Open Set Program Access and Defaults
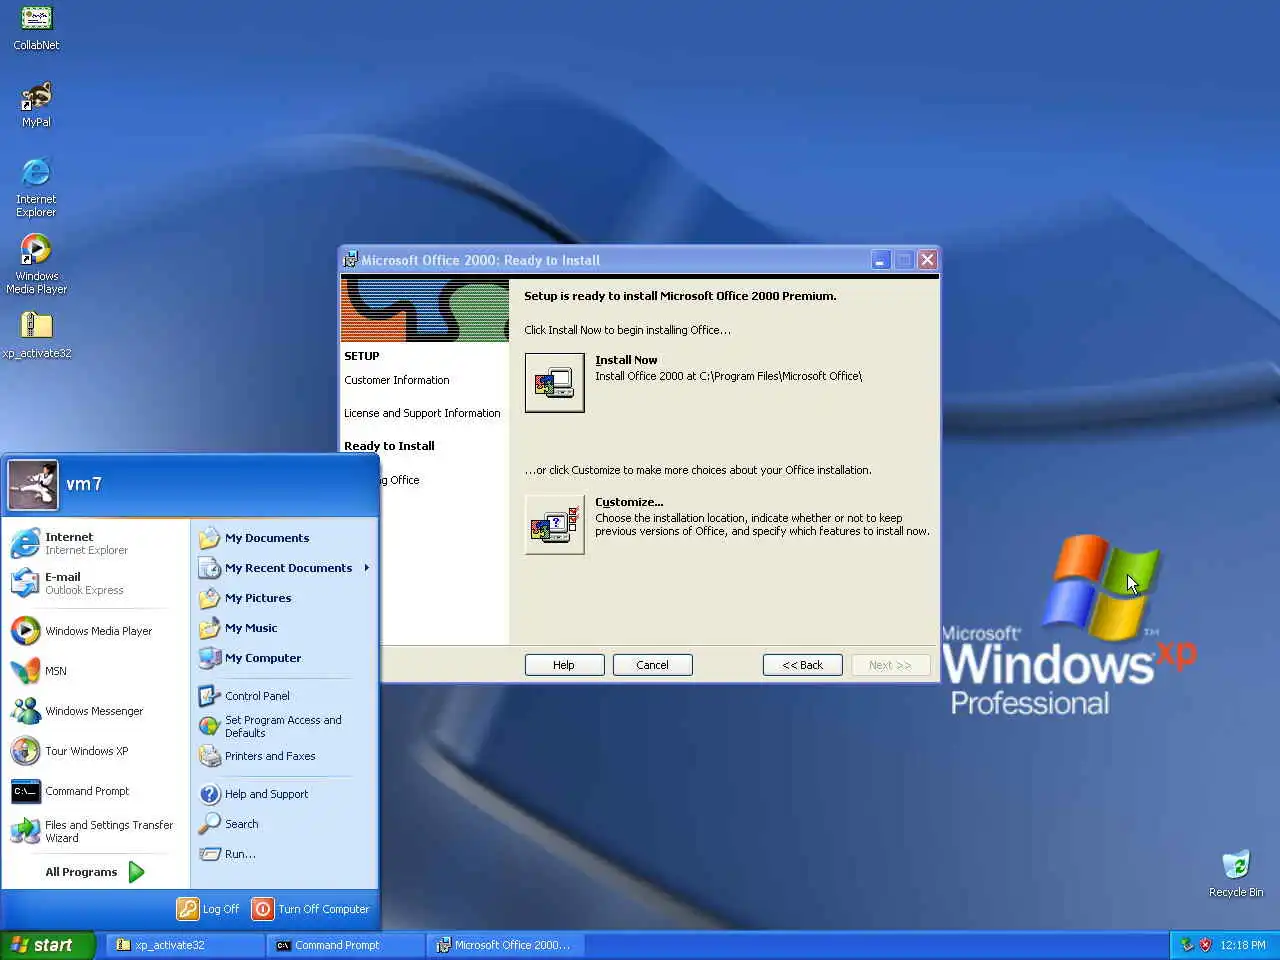The width and height of the screenshot is (1280, 960). tap(284, 726)
